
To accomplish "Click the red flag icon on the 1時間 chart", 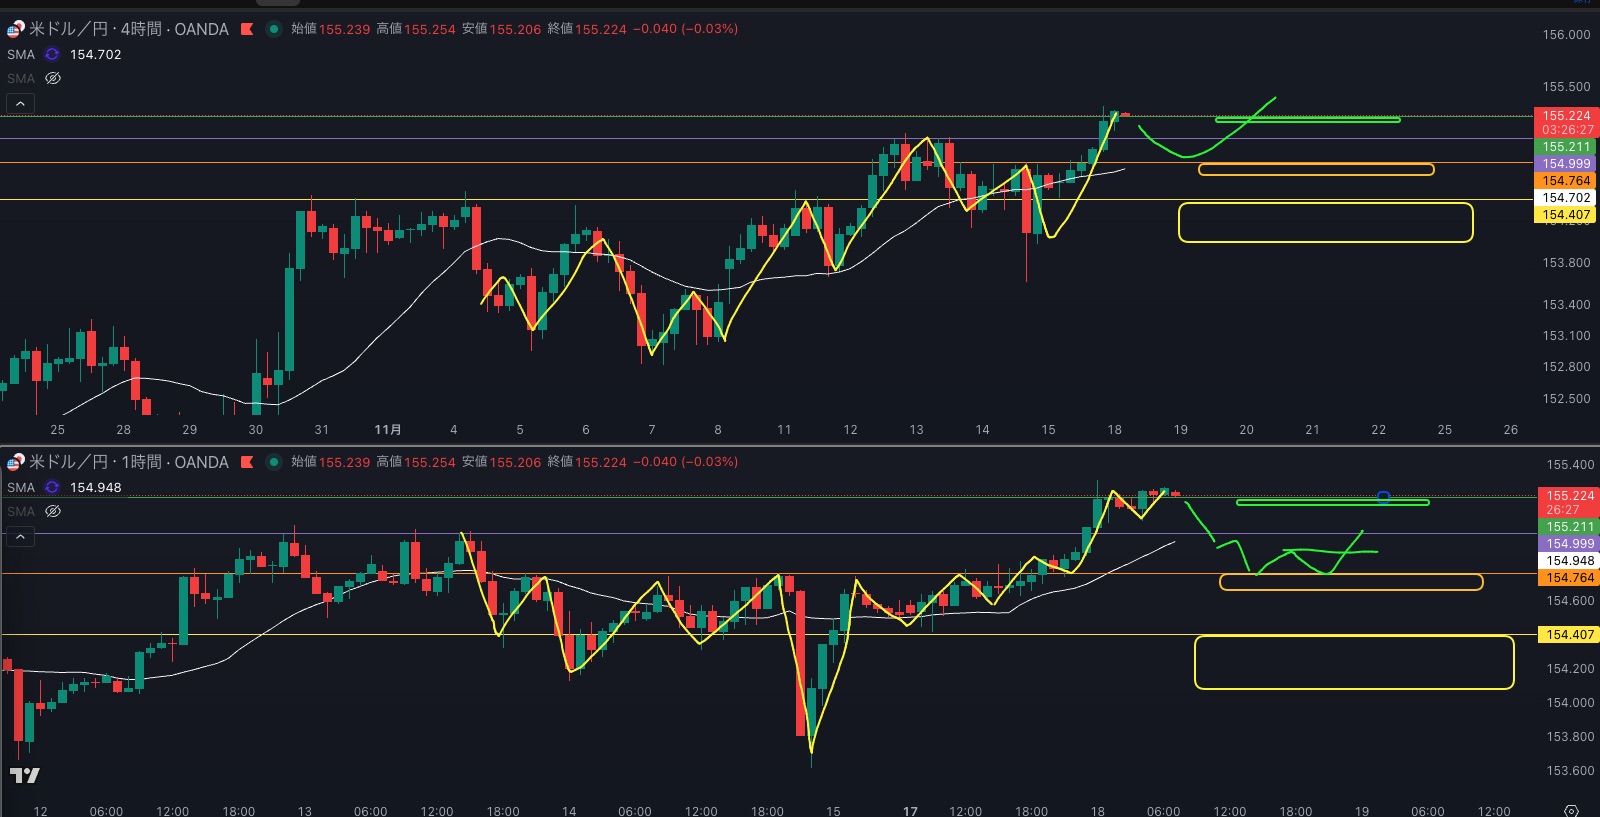I will [x=247, y=462].
